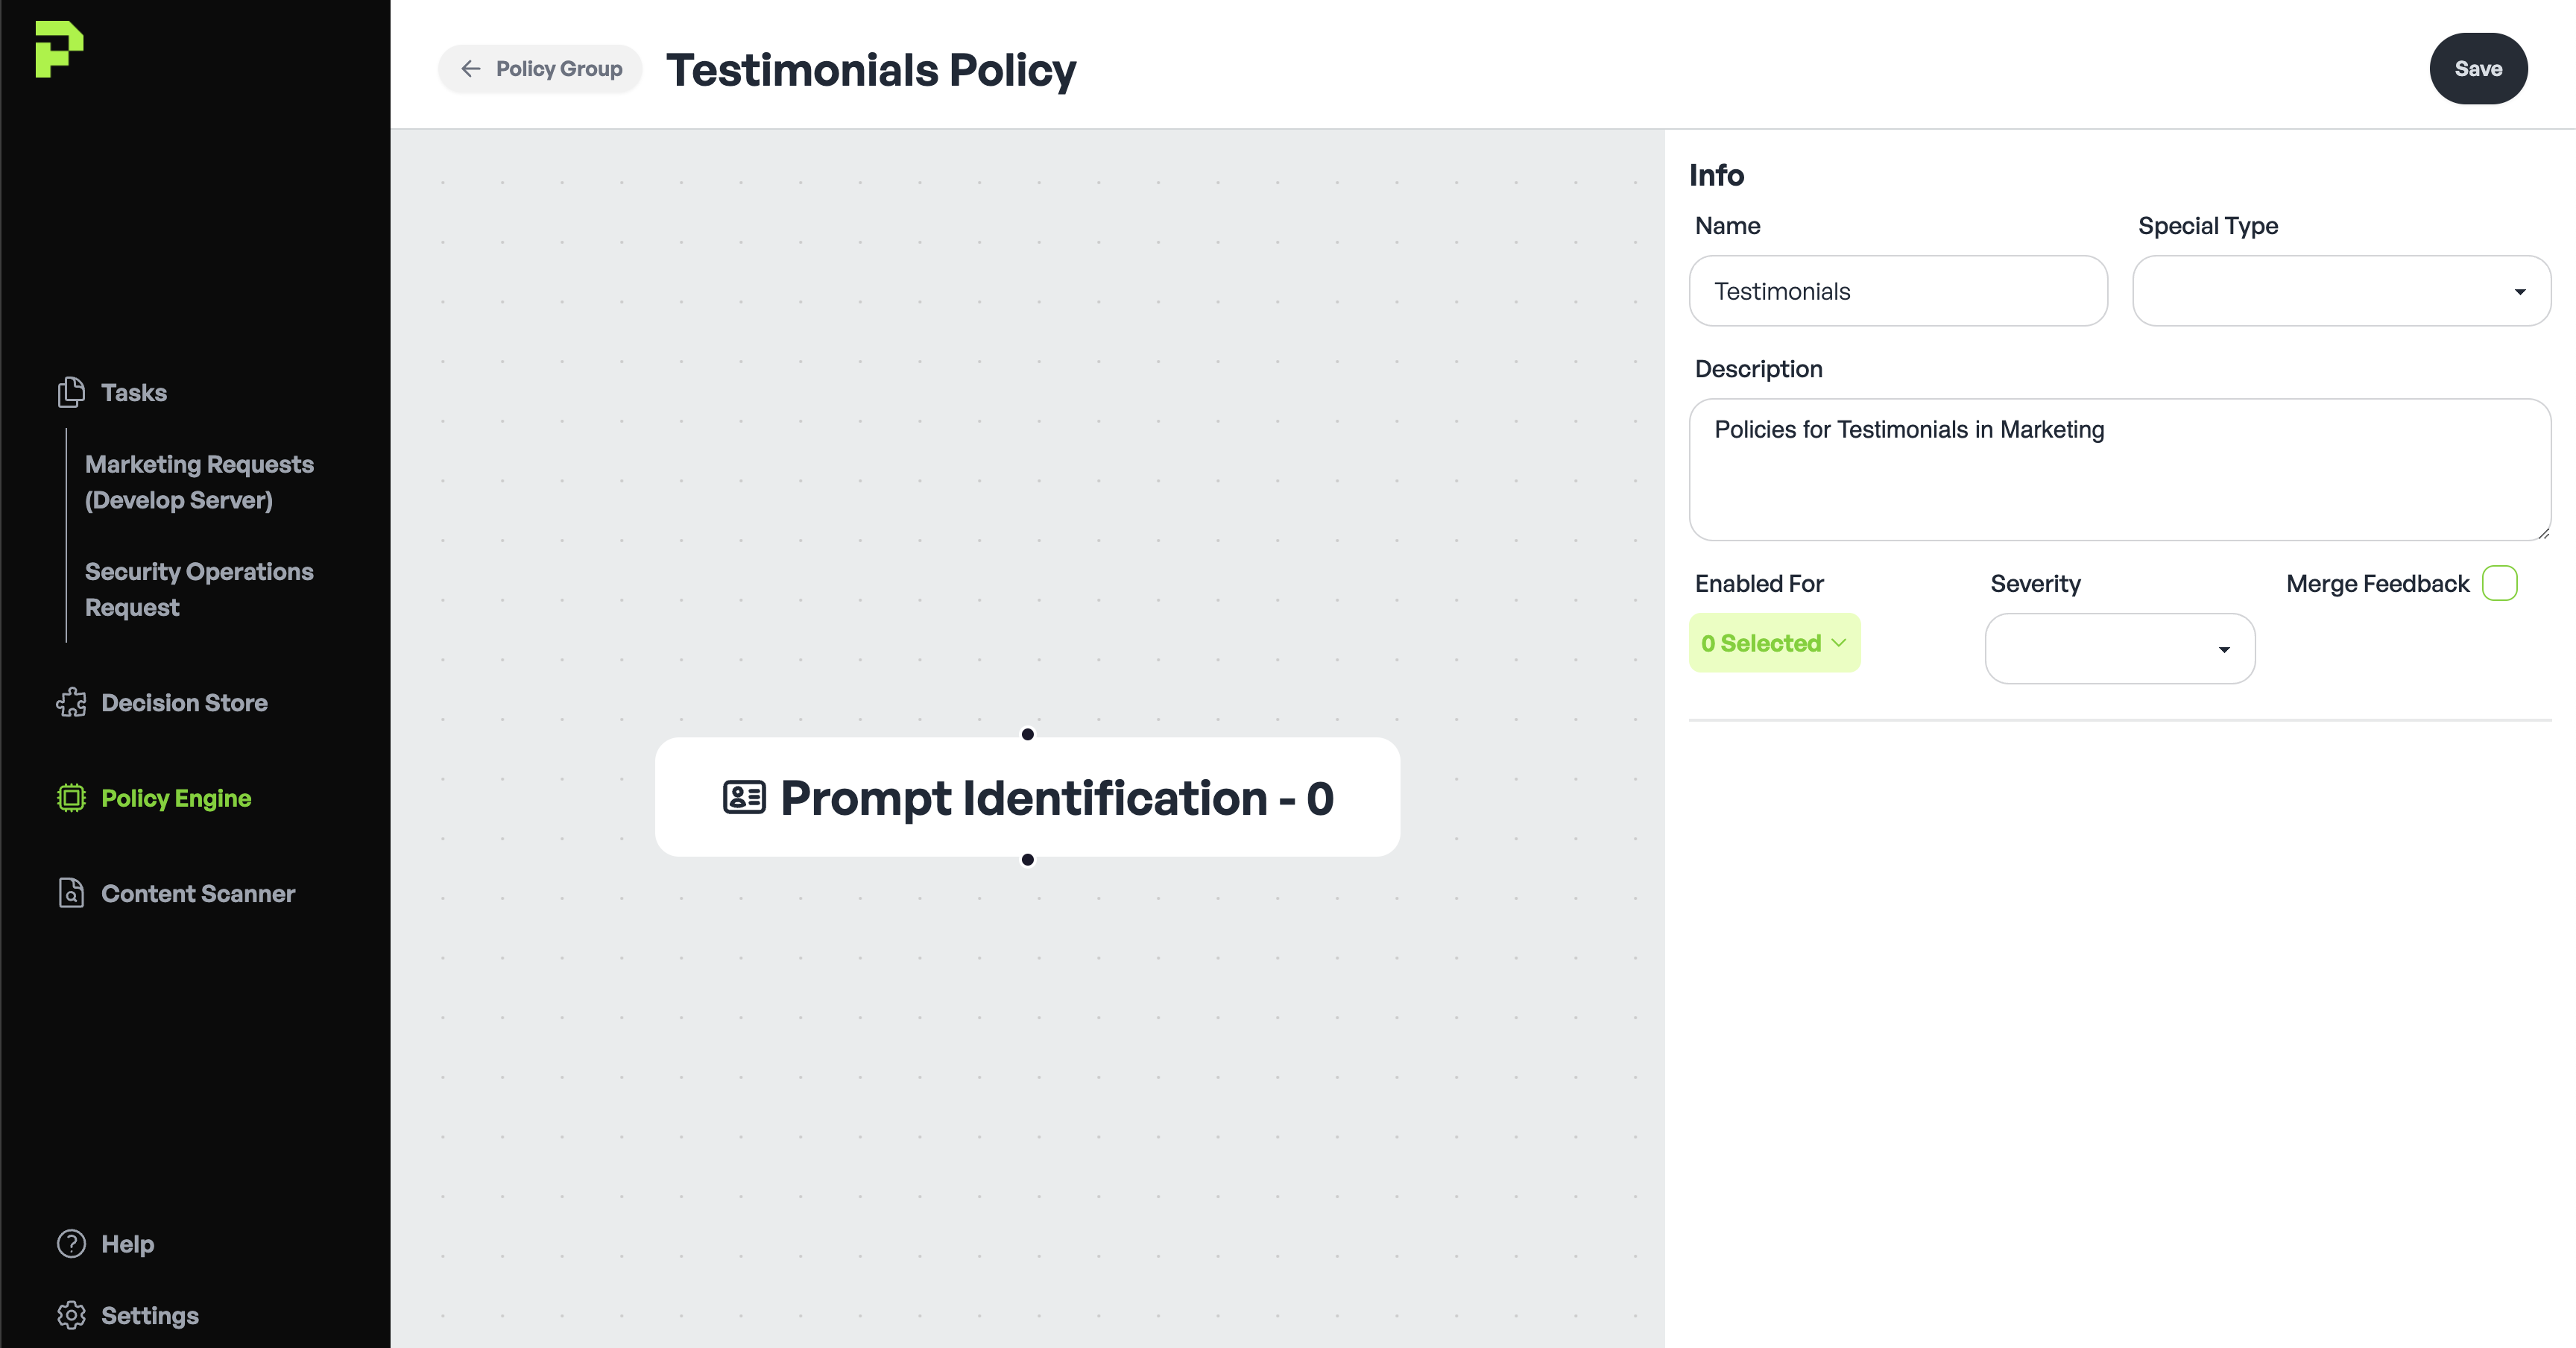This screenshot has height=1348, width=2576.
Task: Click the Tasks documents icon
Action: tap(71, 392)
